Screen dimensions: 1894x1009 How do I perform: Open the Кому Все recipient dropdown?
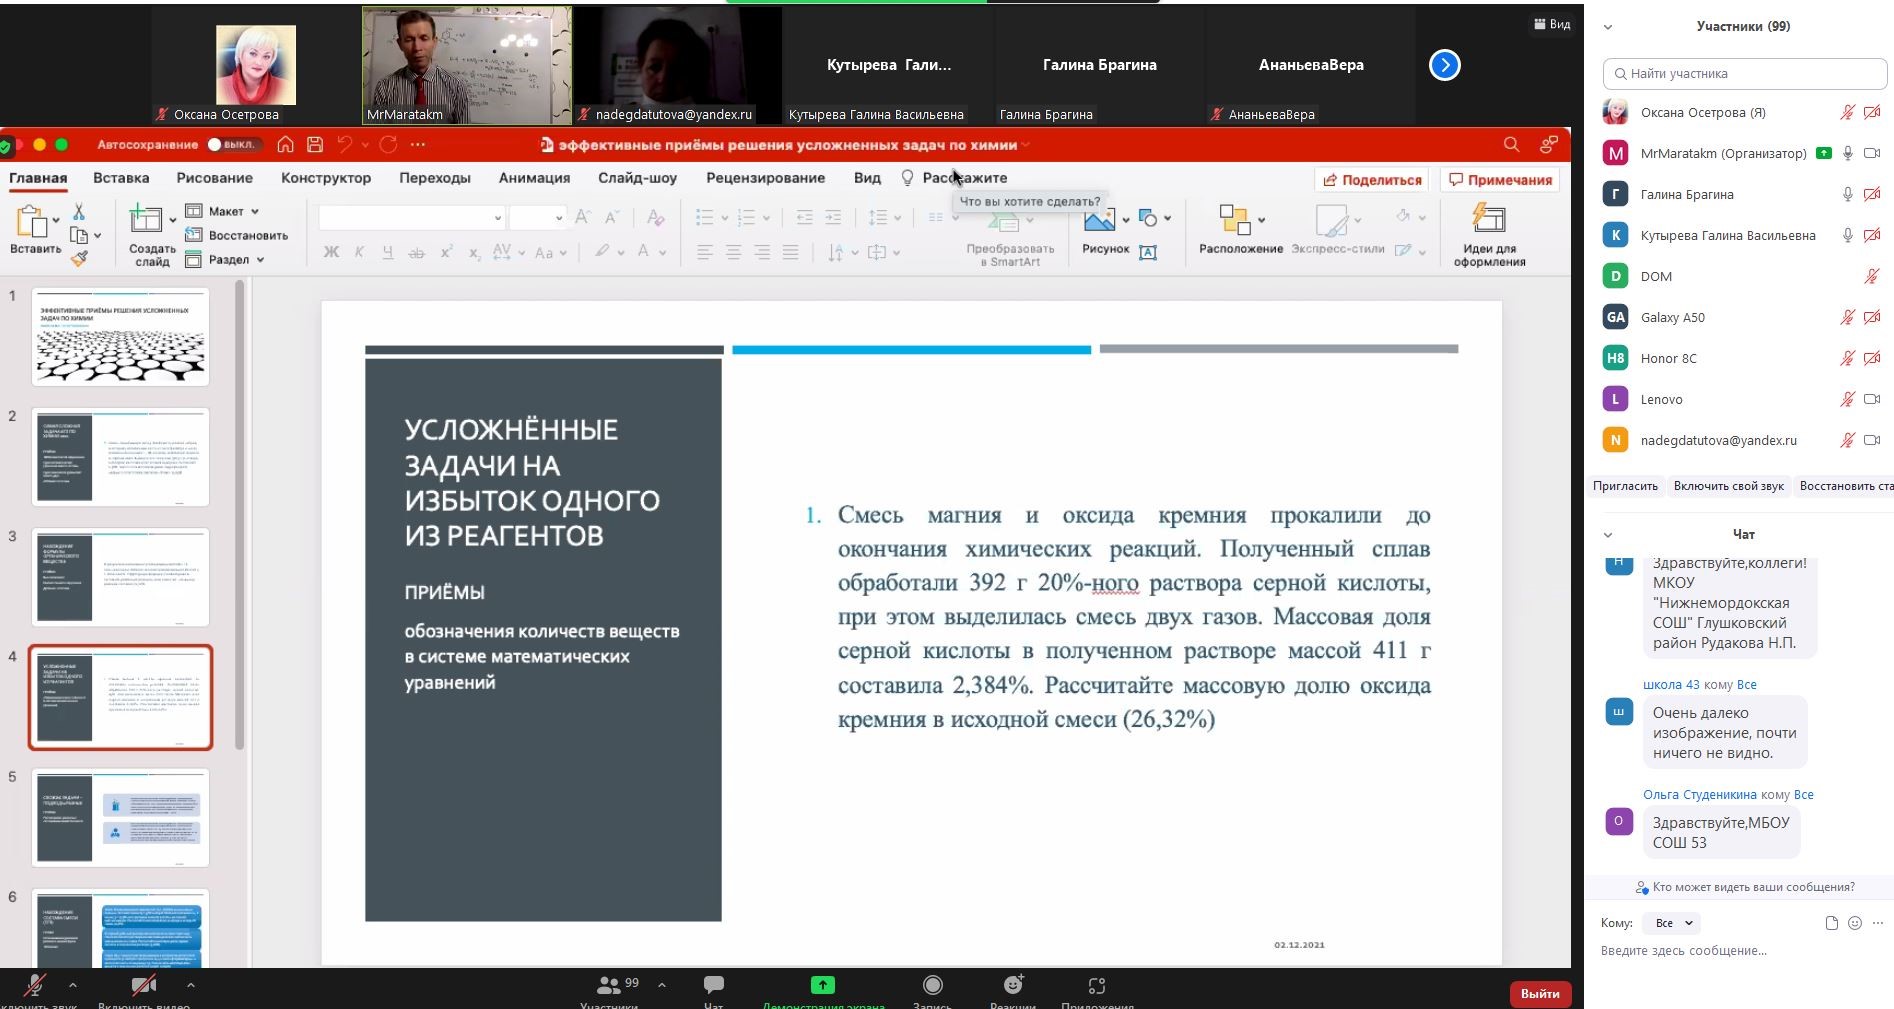pyautogui.click(x=1673, y=923)
